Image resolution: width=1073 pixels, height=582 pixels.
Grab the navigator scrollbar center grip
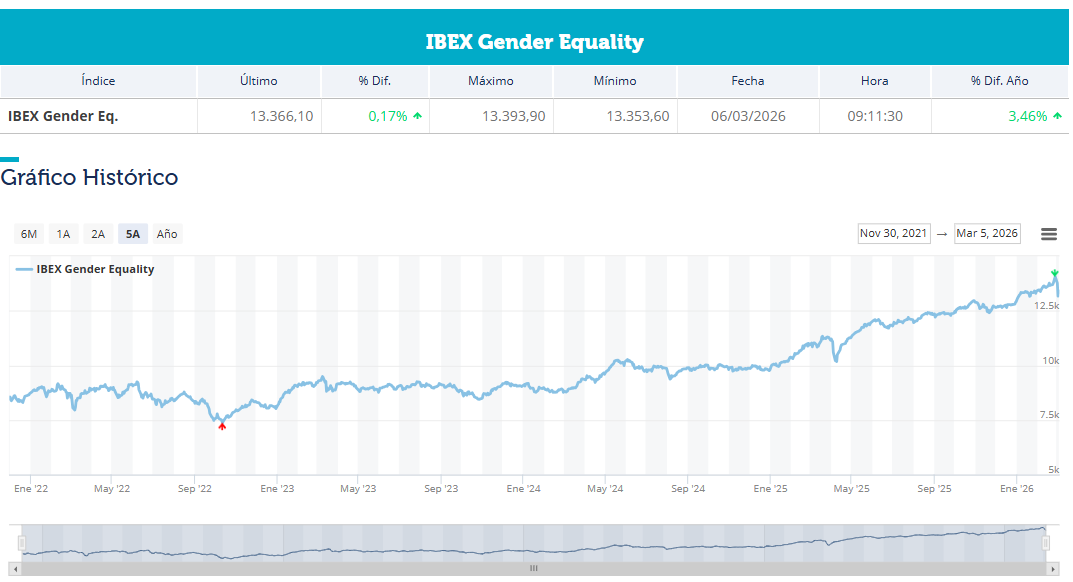click(534, 568)
